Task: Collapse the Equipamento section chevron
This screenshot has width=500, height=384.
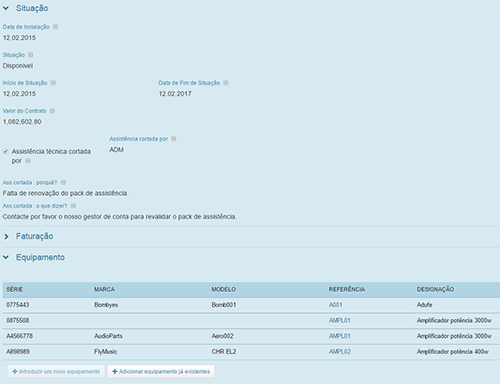Action: [x=6, y=257]
